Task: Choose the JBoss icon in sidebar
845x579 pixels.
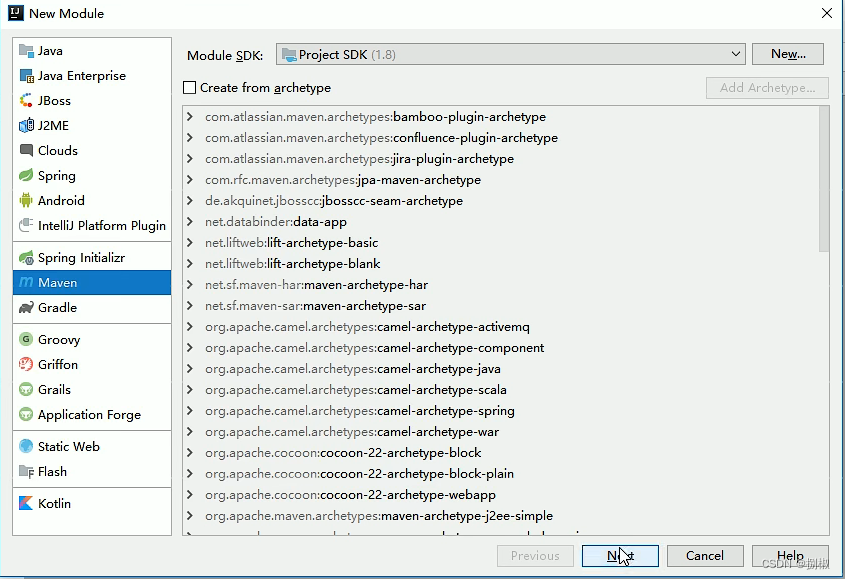Action: click(x=26, y=101)
